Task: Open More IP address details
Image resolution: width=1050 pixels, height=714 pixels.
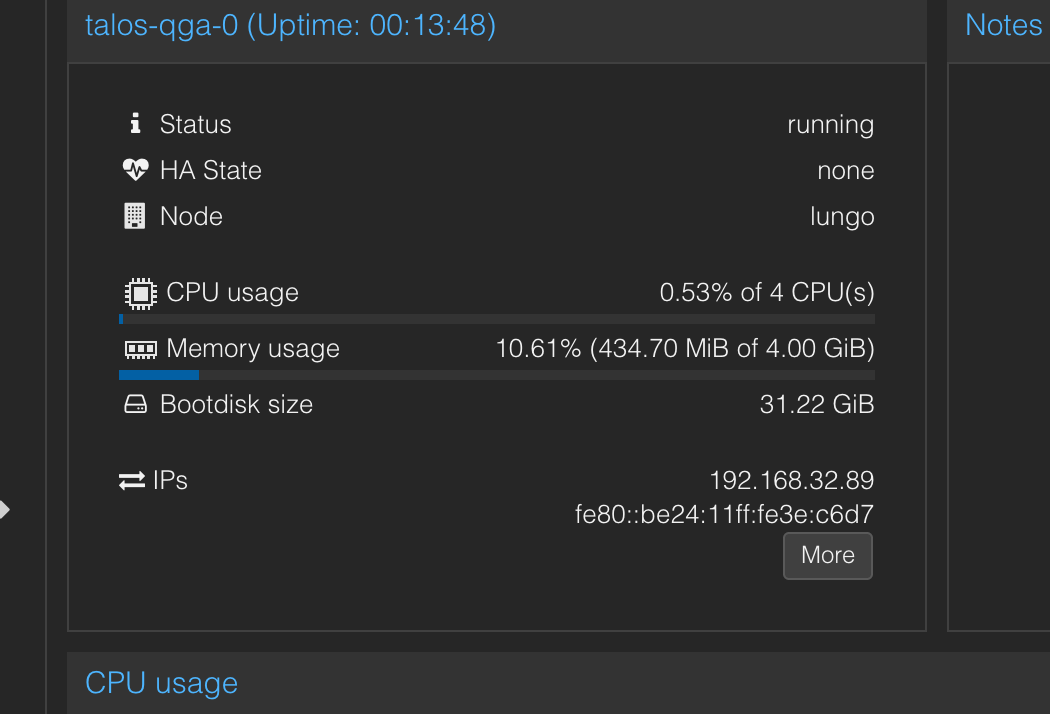Action: 828,555
